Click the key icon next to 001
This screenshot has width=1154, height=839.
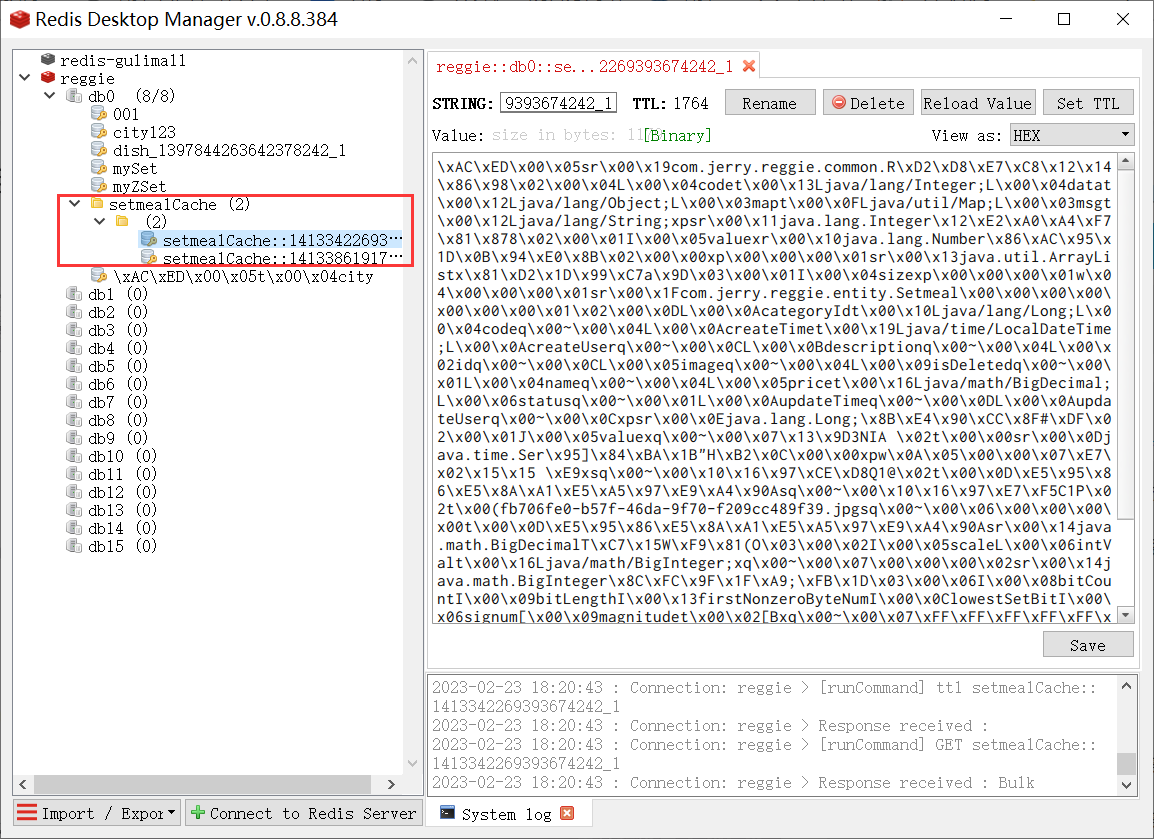pyautogui.click(x=99, y=113)
